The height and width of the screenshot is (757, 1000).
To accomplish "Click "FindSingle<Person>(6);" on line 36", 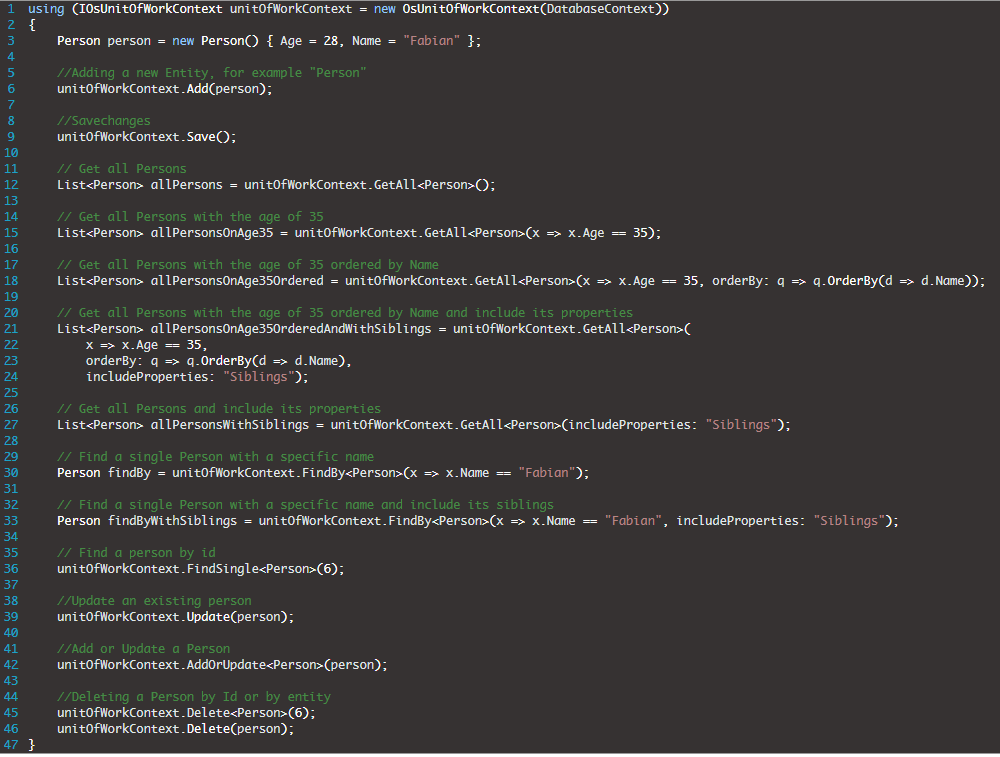I will click(265, 569).
